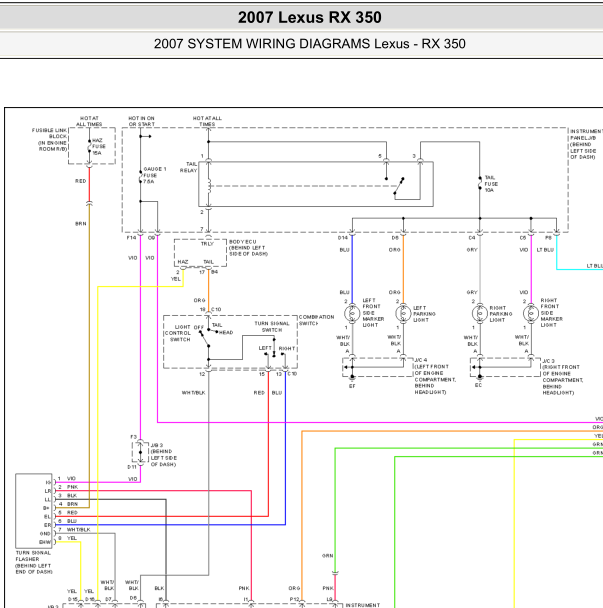Click the 'J/C 4' junction connector label

[421, 360]
